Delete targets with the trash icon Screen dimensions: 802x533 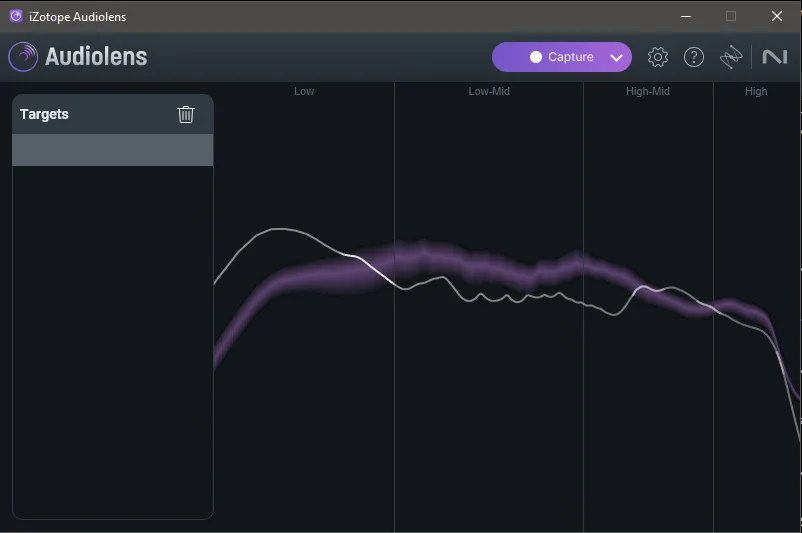pos(186,114)
